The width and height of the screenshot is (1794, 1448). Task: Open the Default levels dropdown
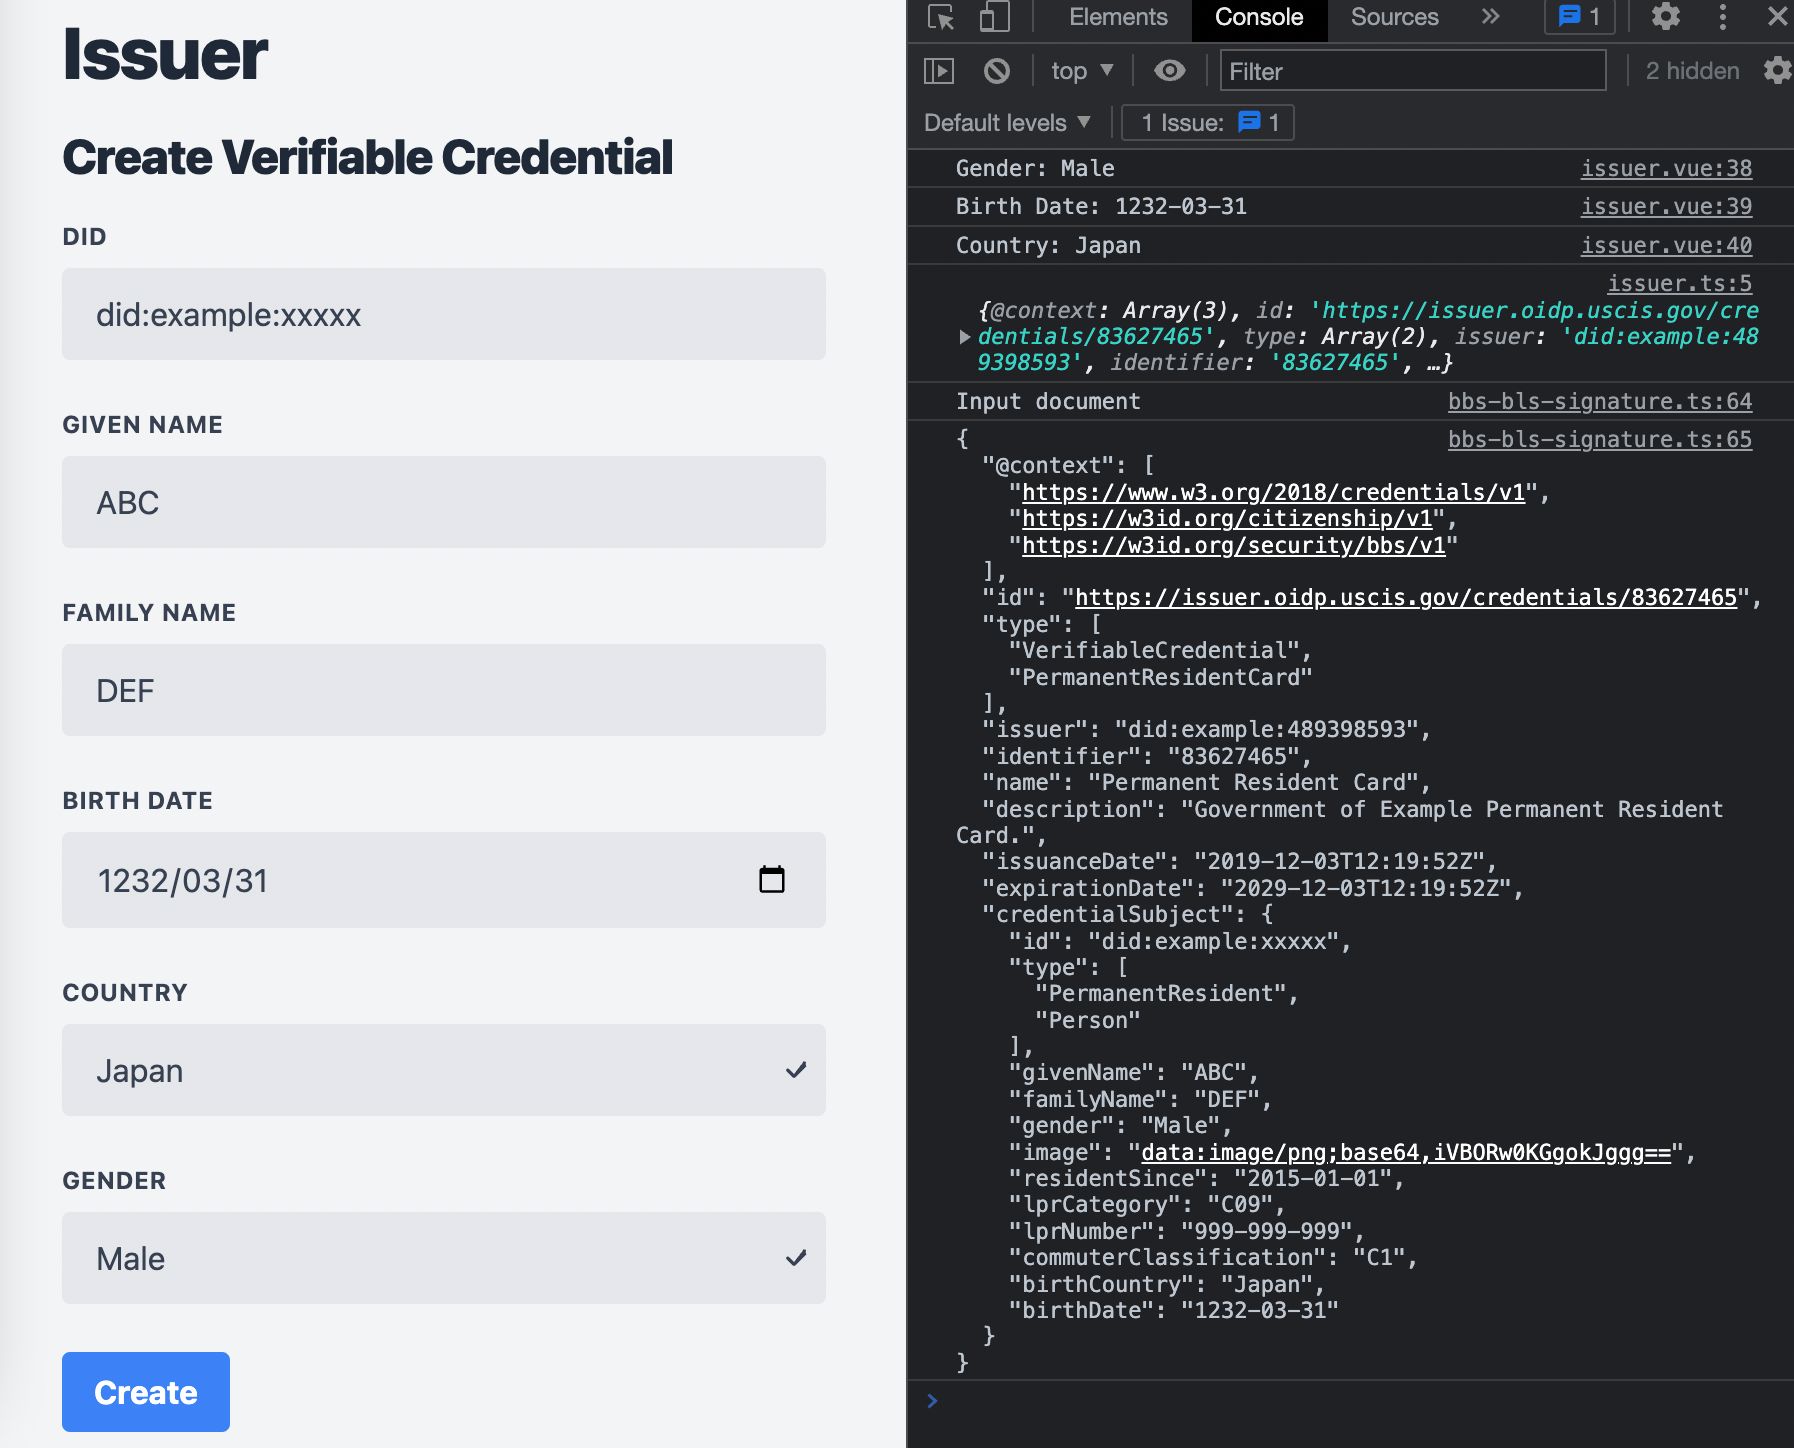pyautogui.click(x=1007, y=123)
